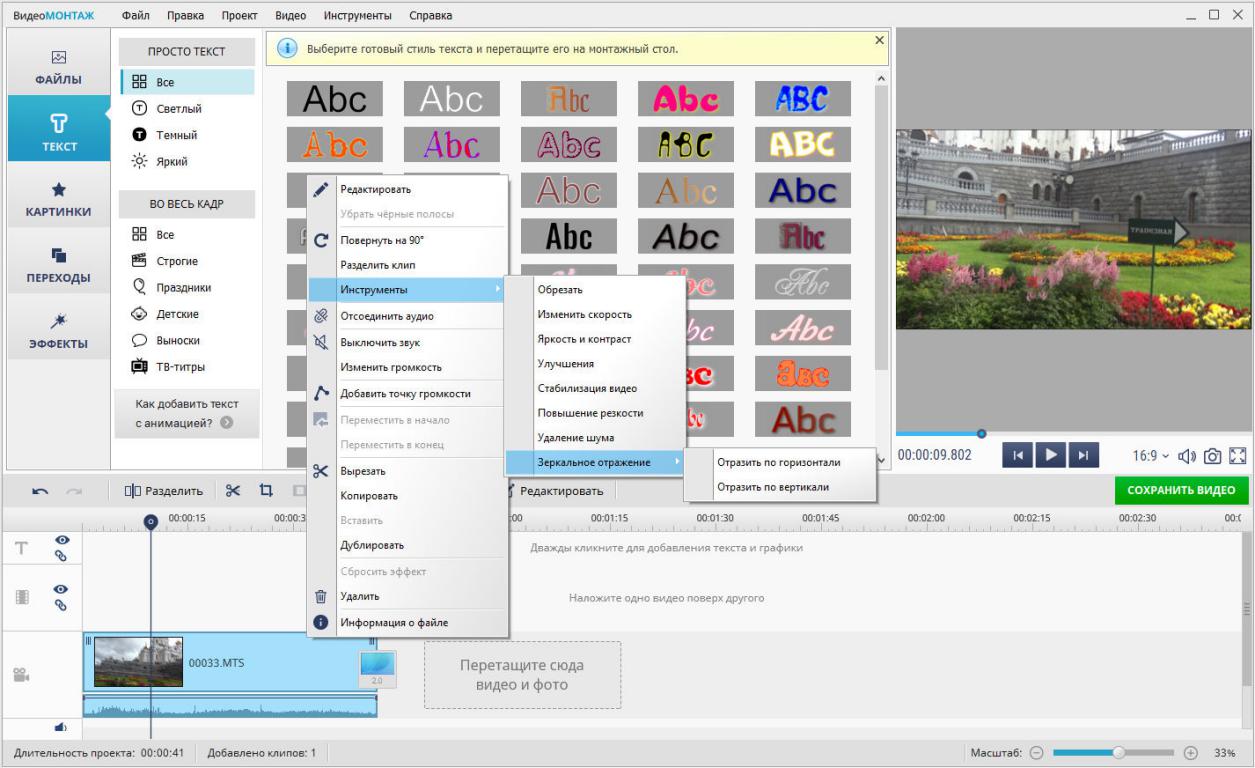Image resolution: width=1255 pixels, height=768 pixels.
Task: Open the 16:9 aspect ratio dropdown
Action: click(x=1151, y=456)
